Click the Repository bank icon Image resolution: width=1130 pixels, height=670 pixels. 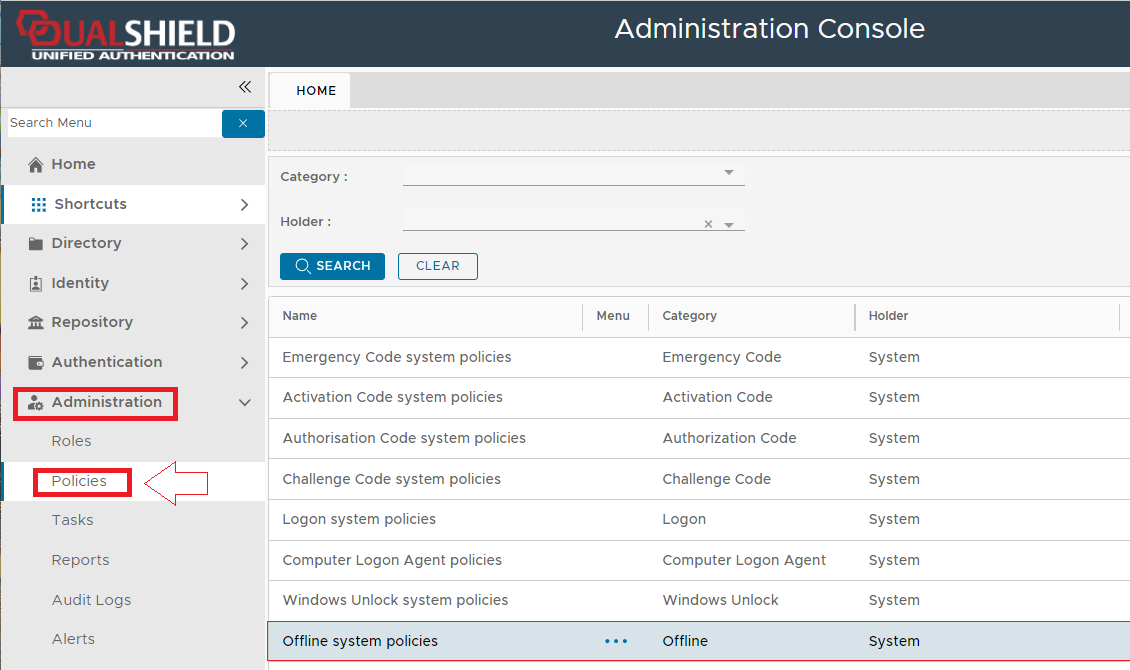point(36,322)
